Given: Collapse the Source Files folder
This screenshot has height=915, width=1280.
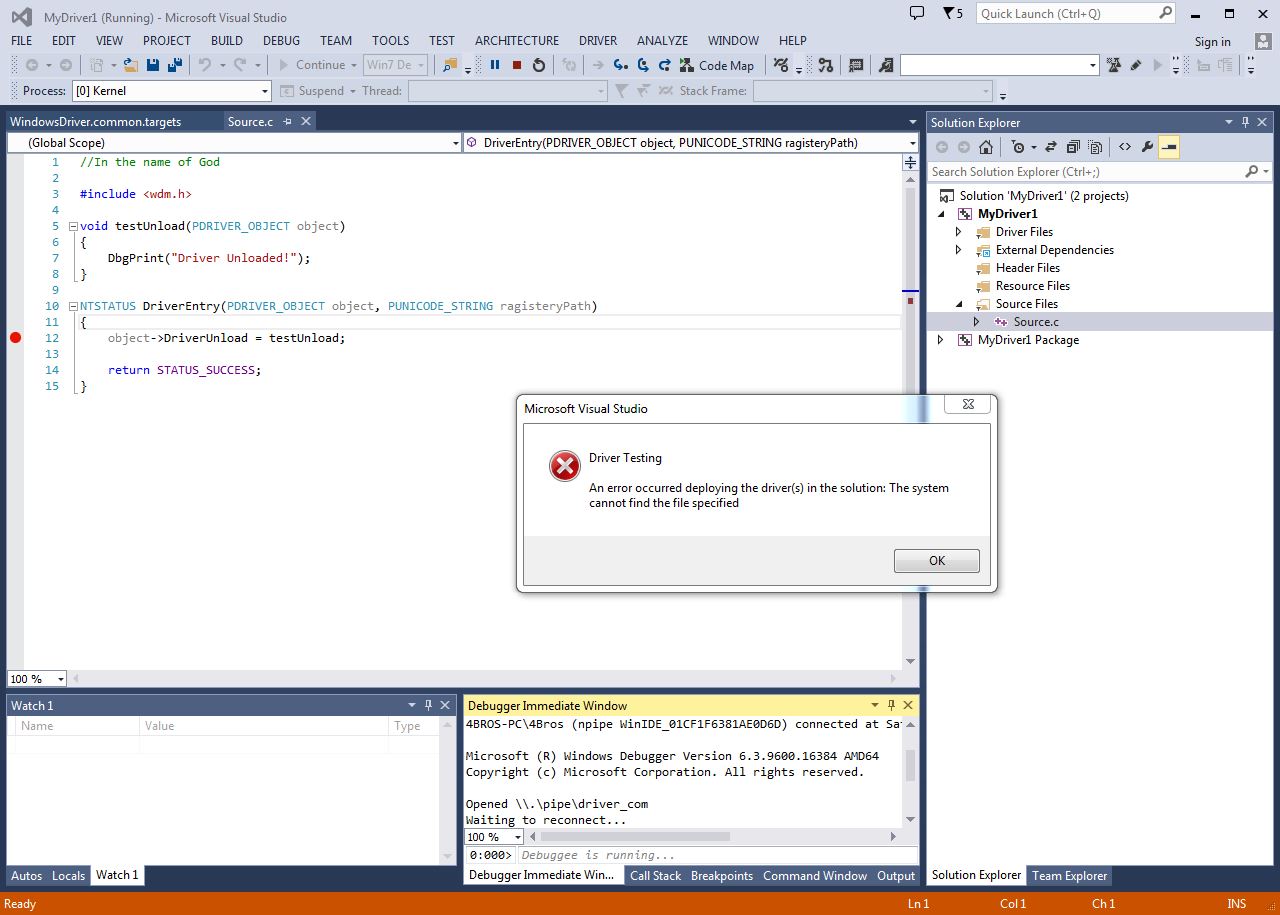Looking at the screenshot, I should 959,304.
